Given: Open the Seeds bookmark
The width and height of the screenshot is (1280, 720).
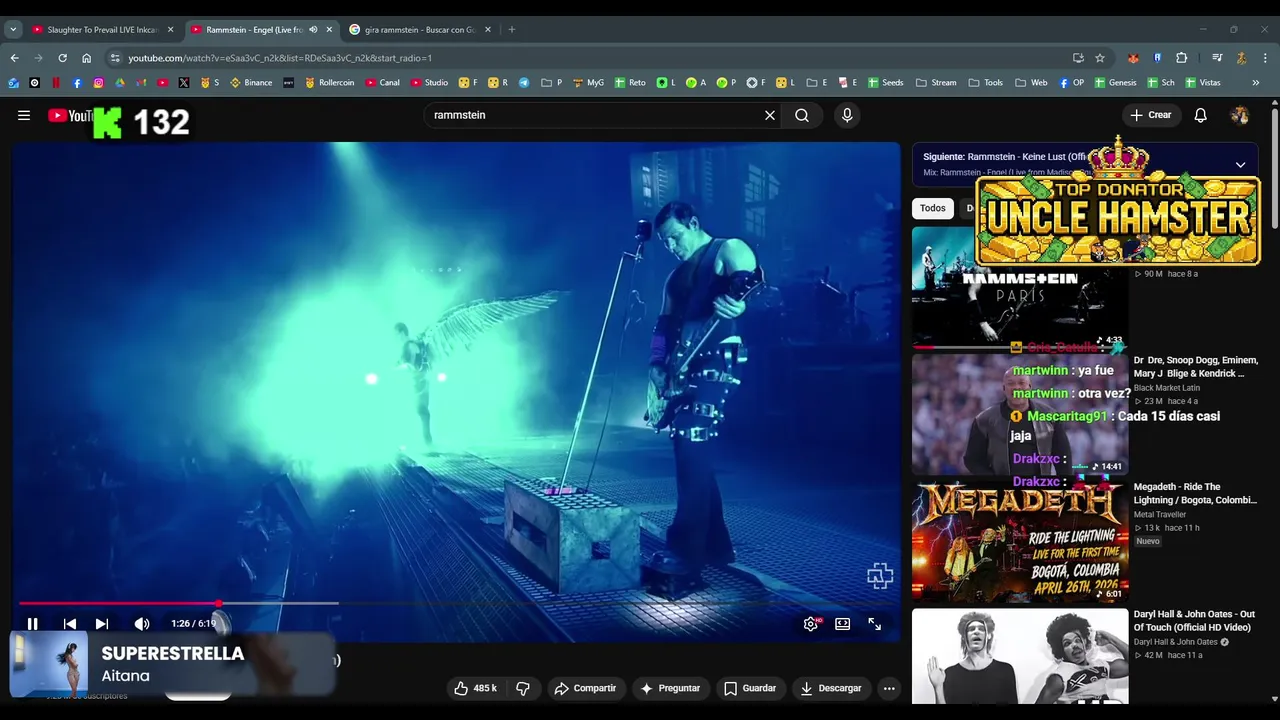Looking at the screenshot, I should coord(885,83).
